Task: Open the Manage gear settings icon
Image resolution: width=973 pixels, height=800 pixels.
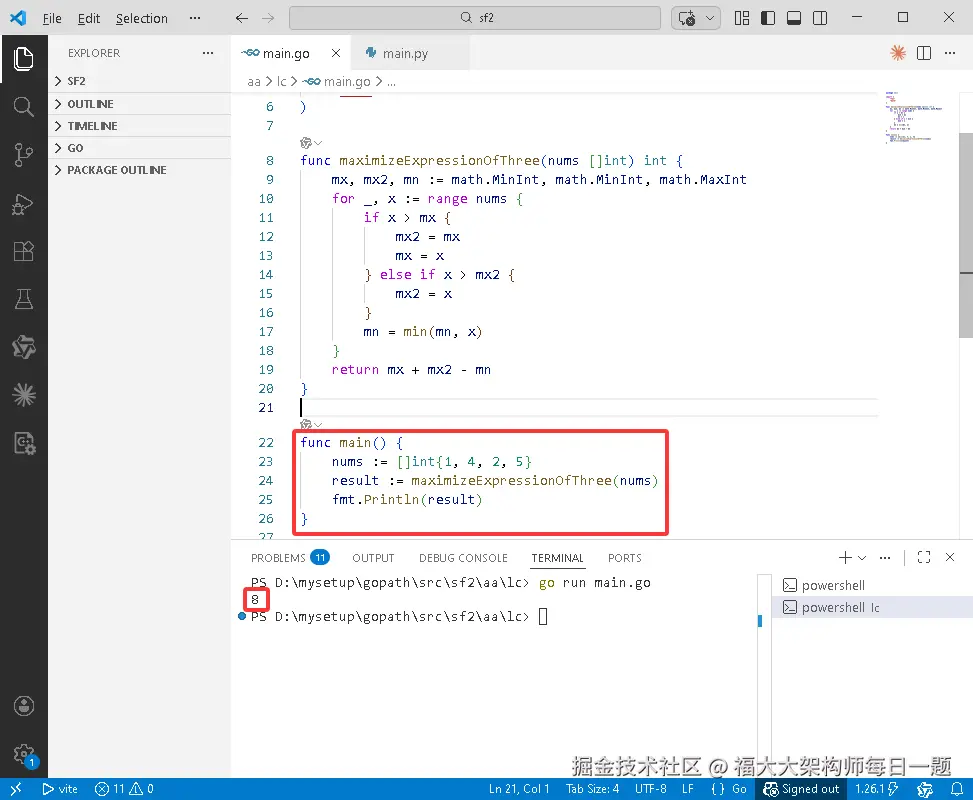Action: (x=24, y=754)
